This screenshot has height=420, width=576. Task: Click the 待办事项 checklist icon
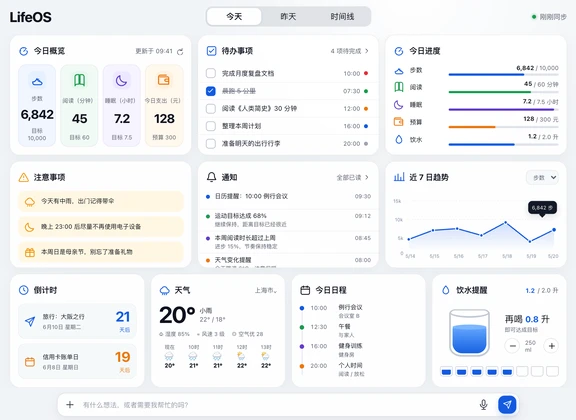[212, 51]
